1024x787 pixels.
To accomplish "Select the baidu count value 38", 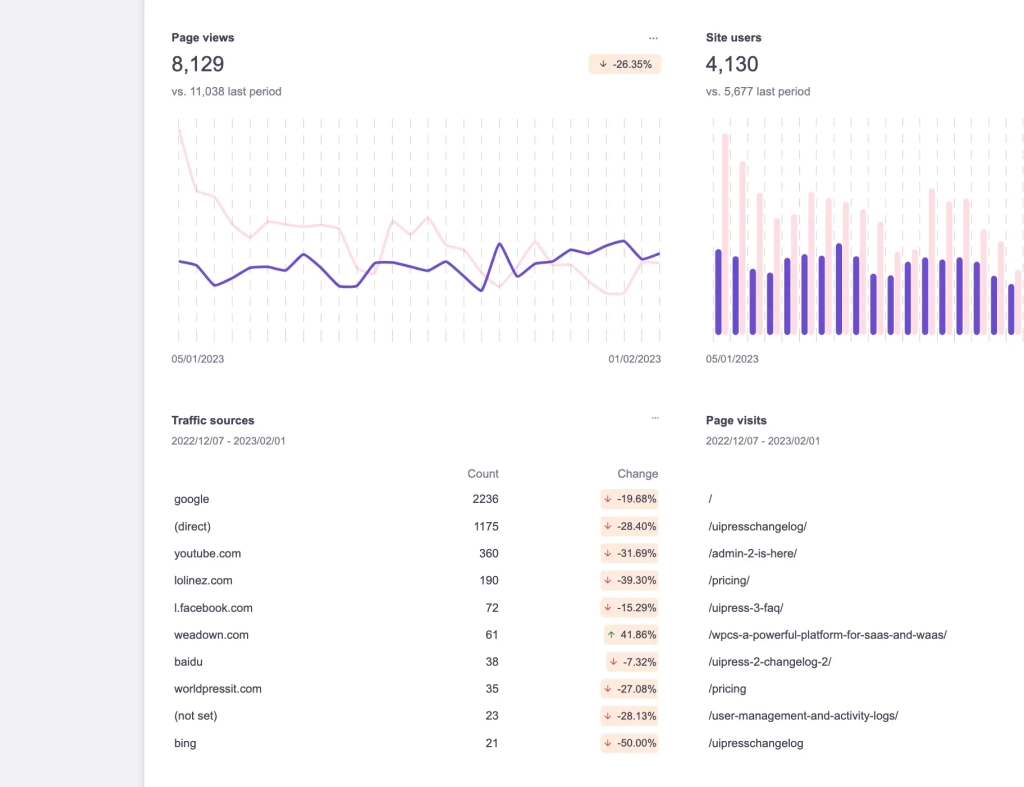I will click(492, 662).
